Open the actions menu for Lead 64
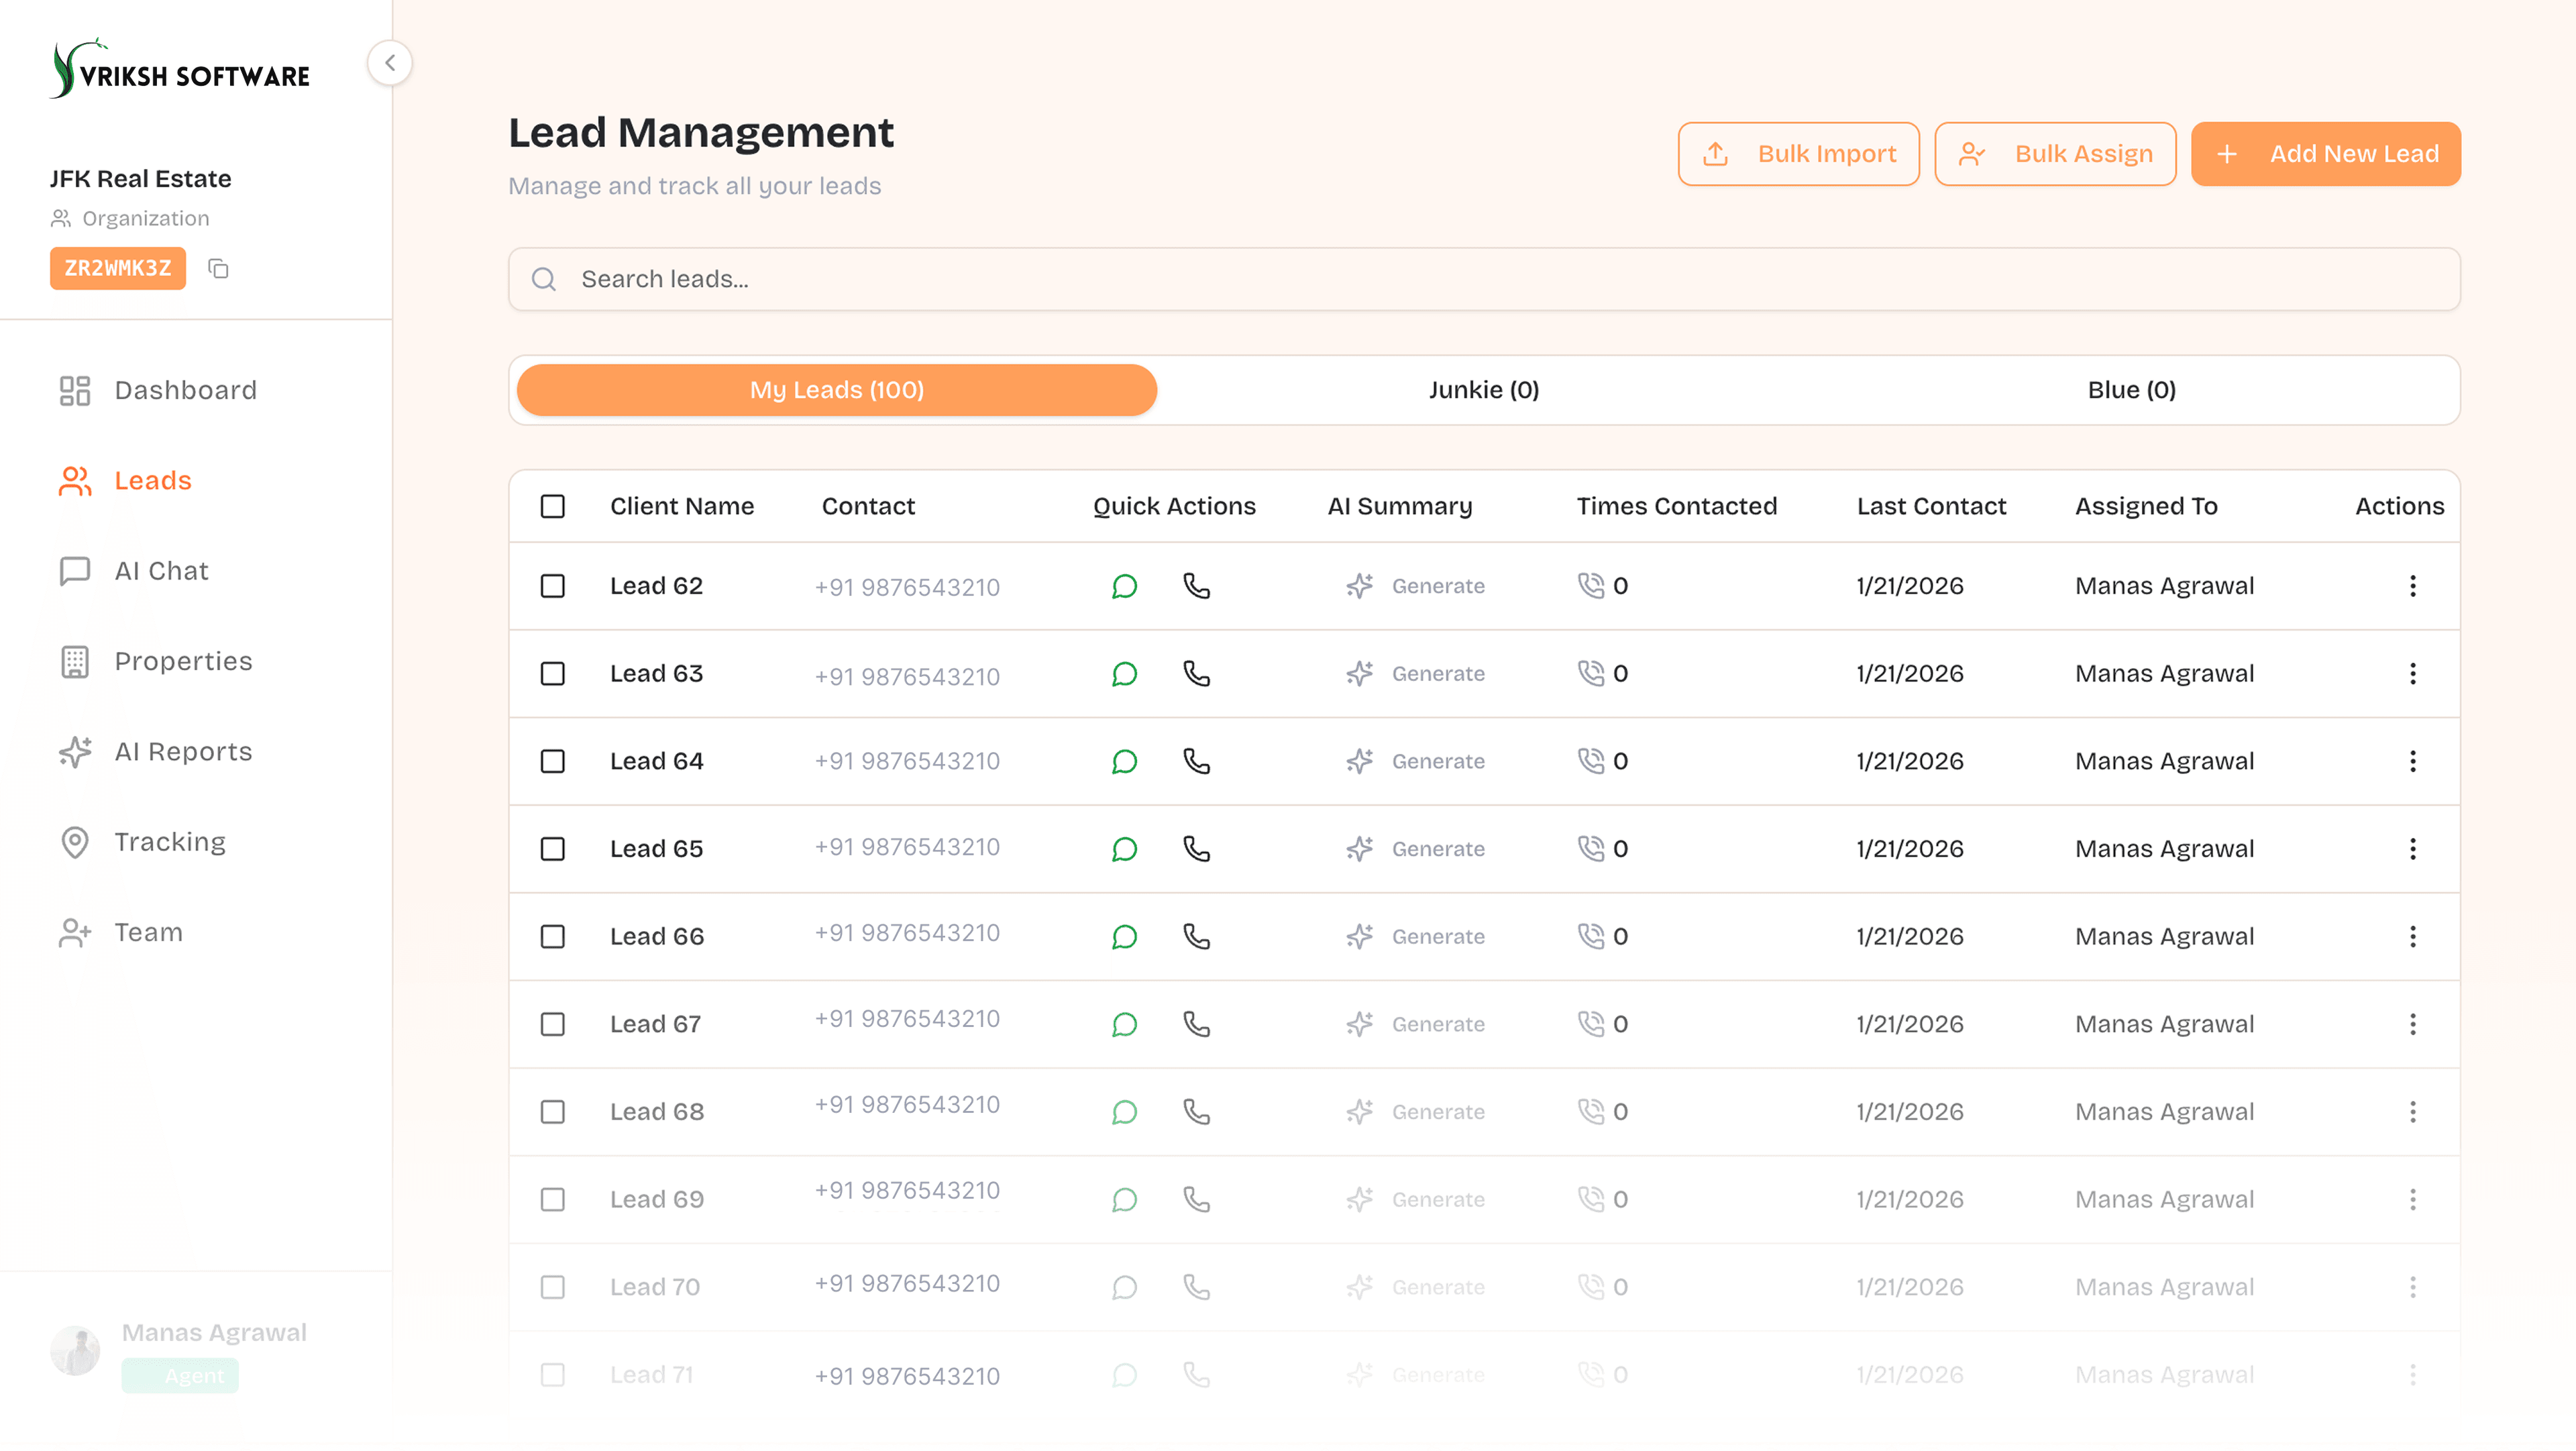 click(2413, 761)
